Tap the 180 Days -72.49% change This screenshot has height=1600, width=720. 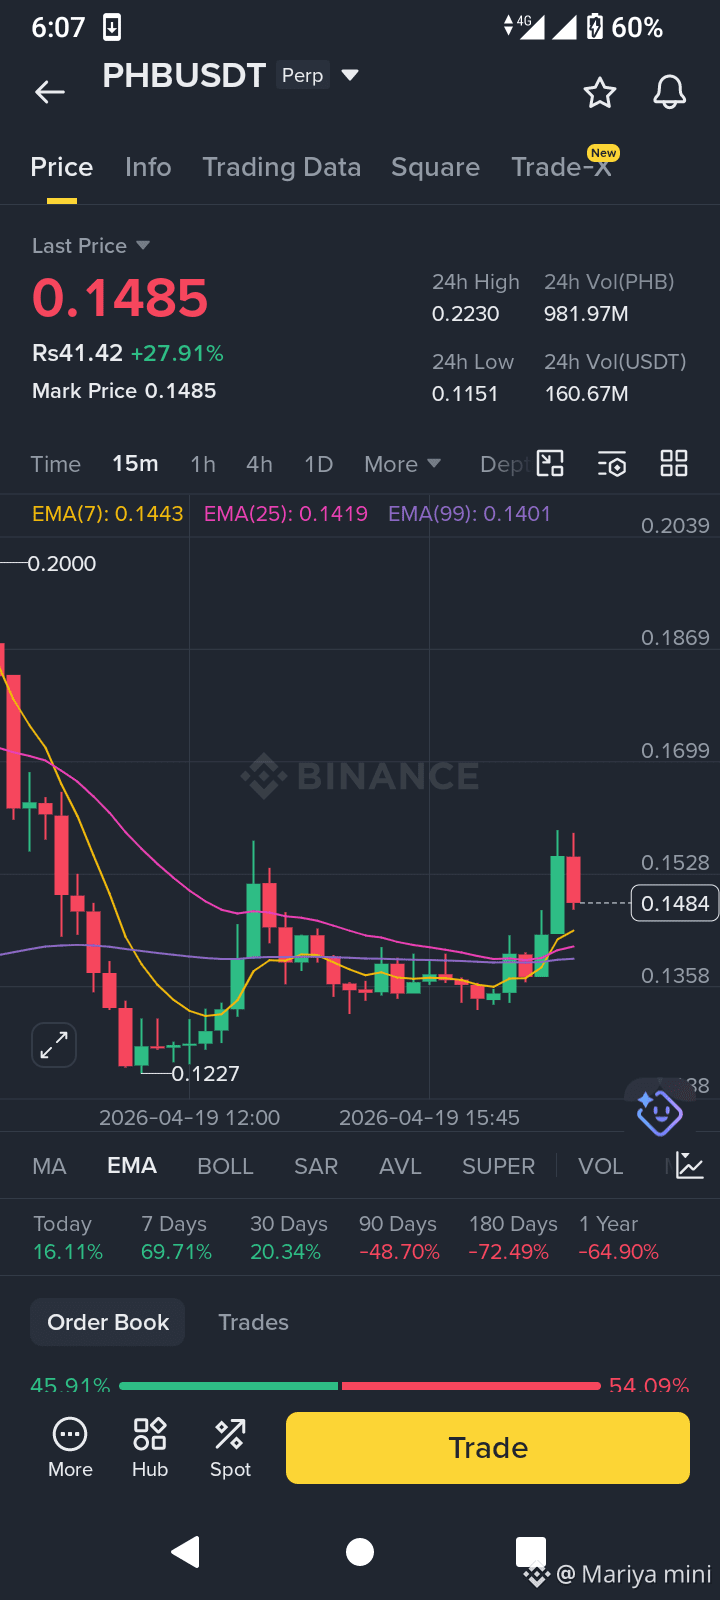click(513, 1238)
